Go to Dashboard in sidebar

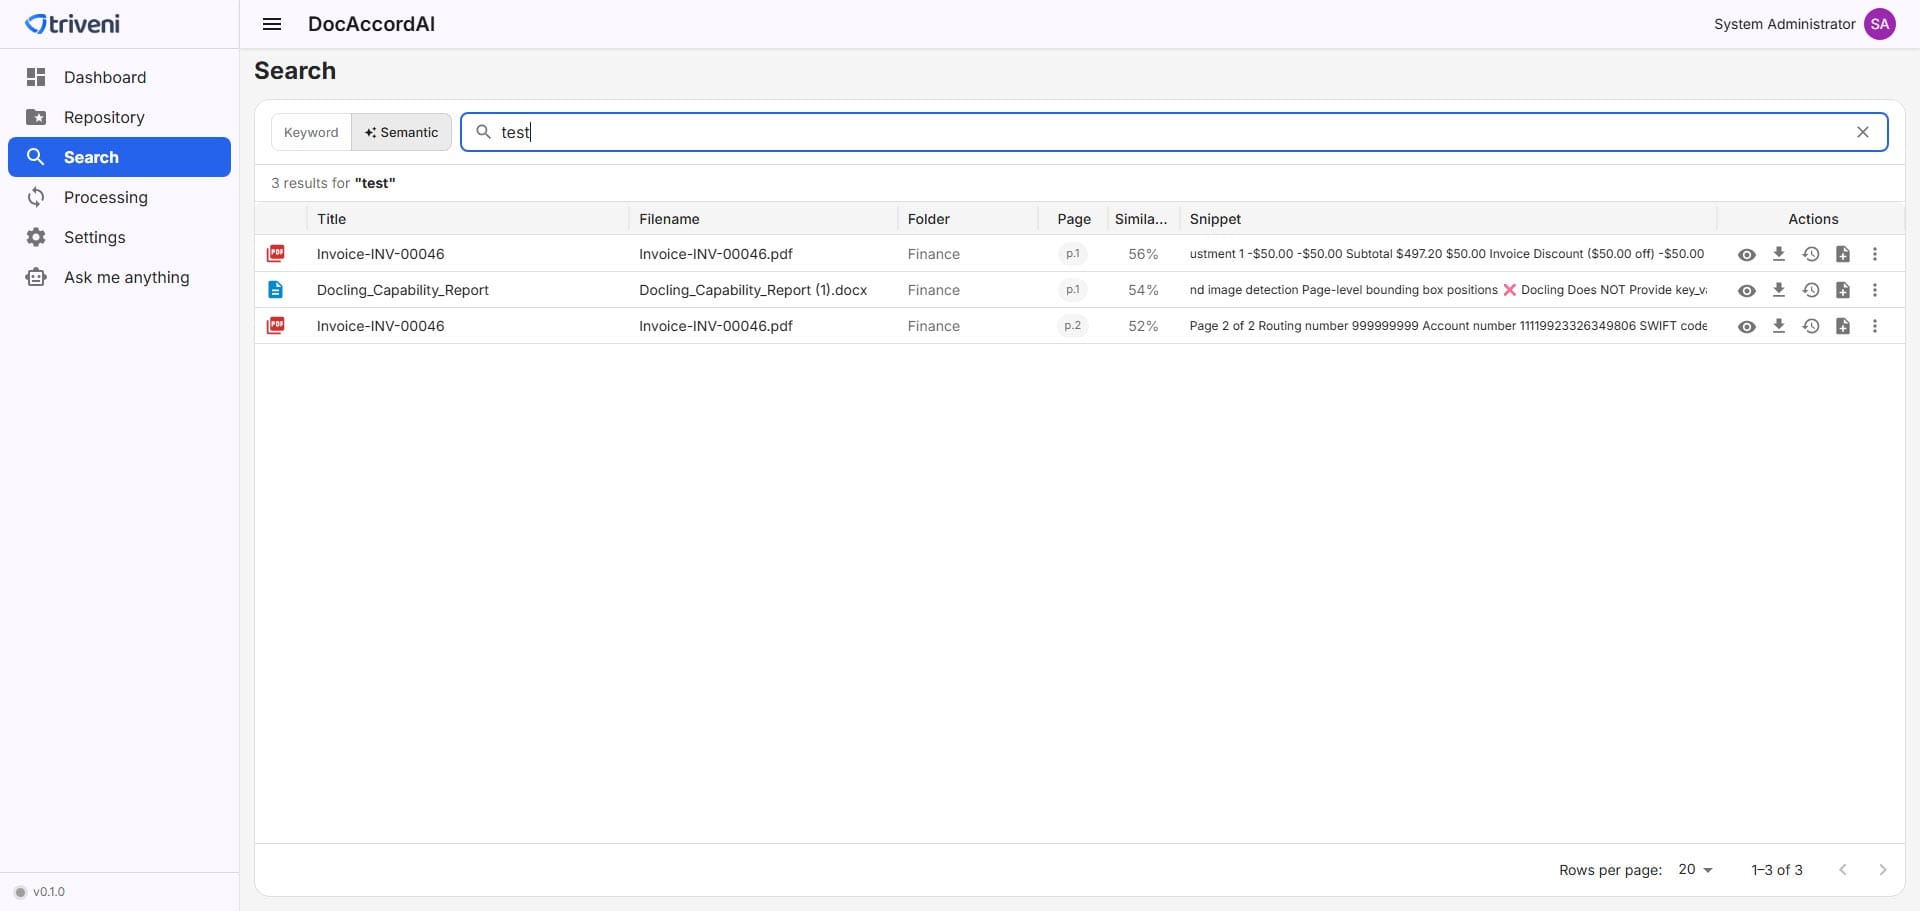click(x=119, y=77)
